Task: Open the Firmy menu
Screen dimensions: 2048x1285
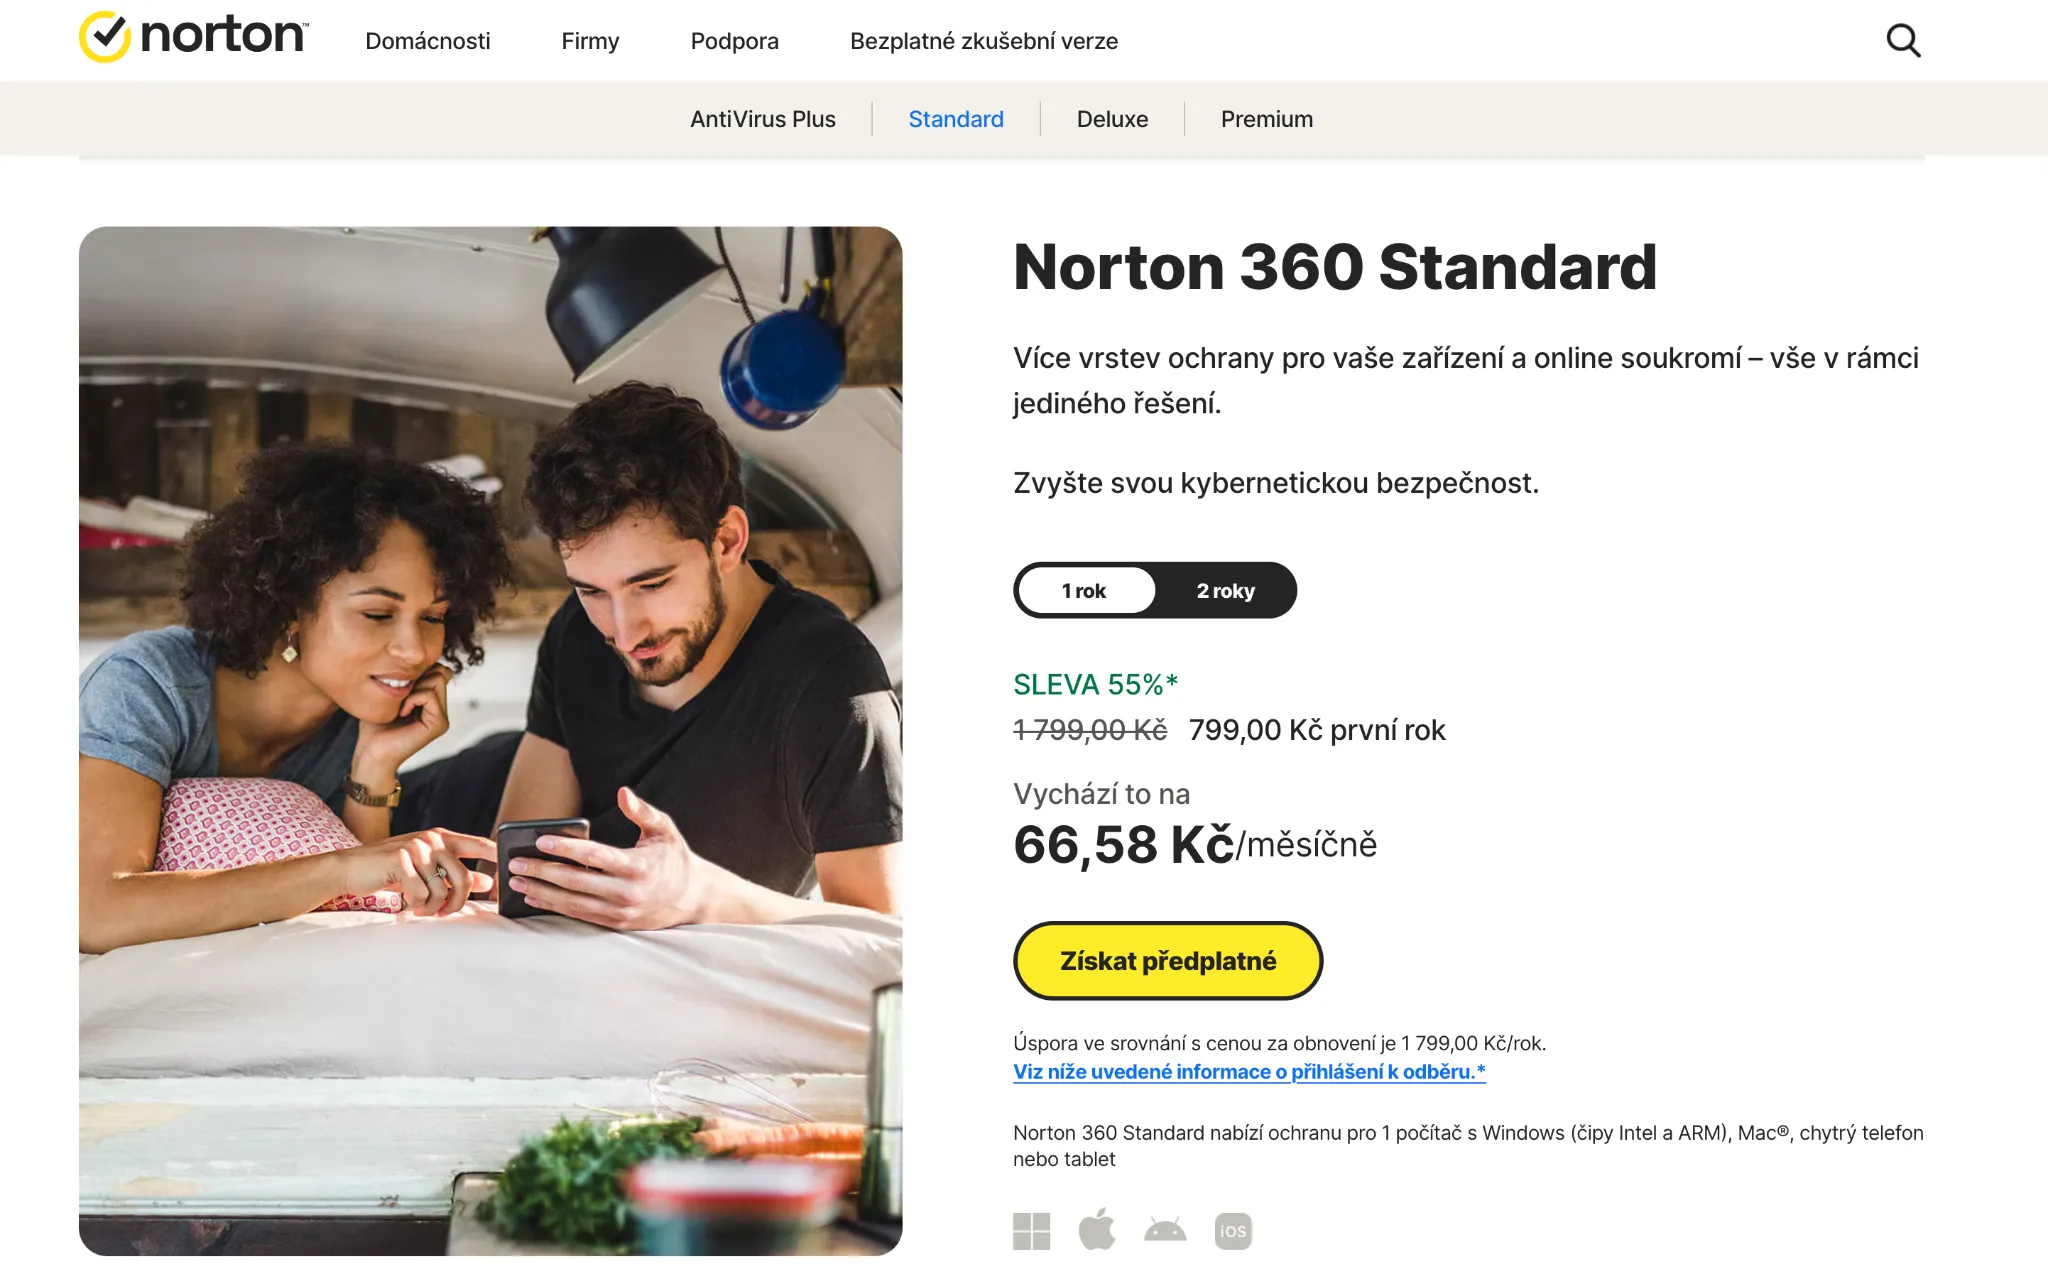Action: [x=590, y=41]
